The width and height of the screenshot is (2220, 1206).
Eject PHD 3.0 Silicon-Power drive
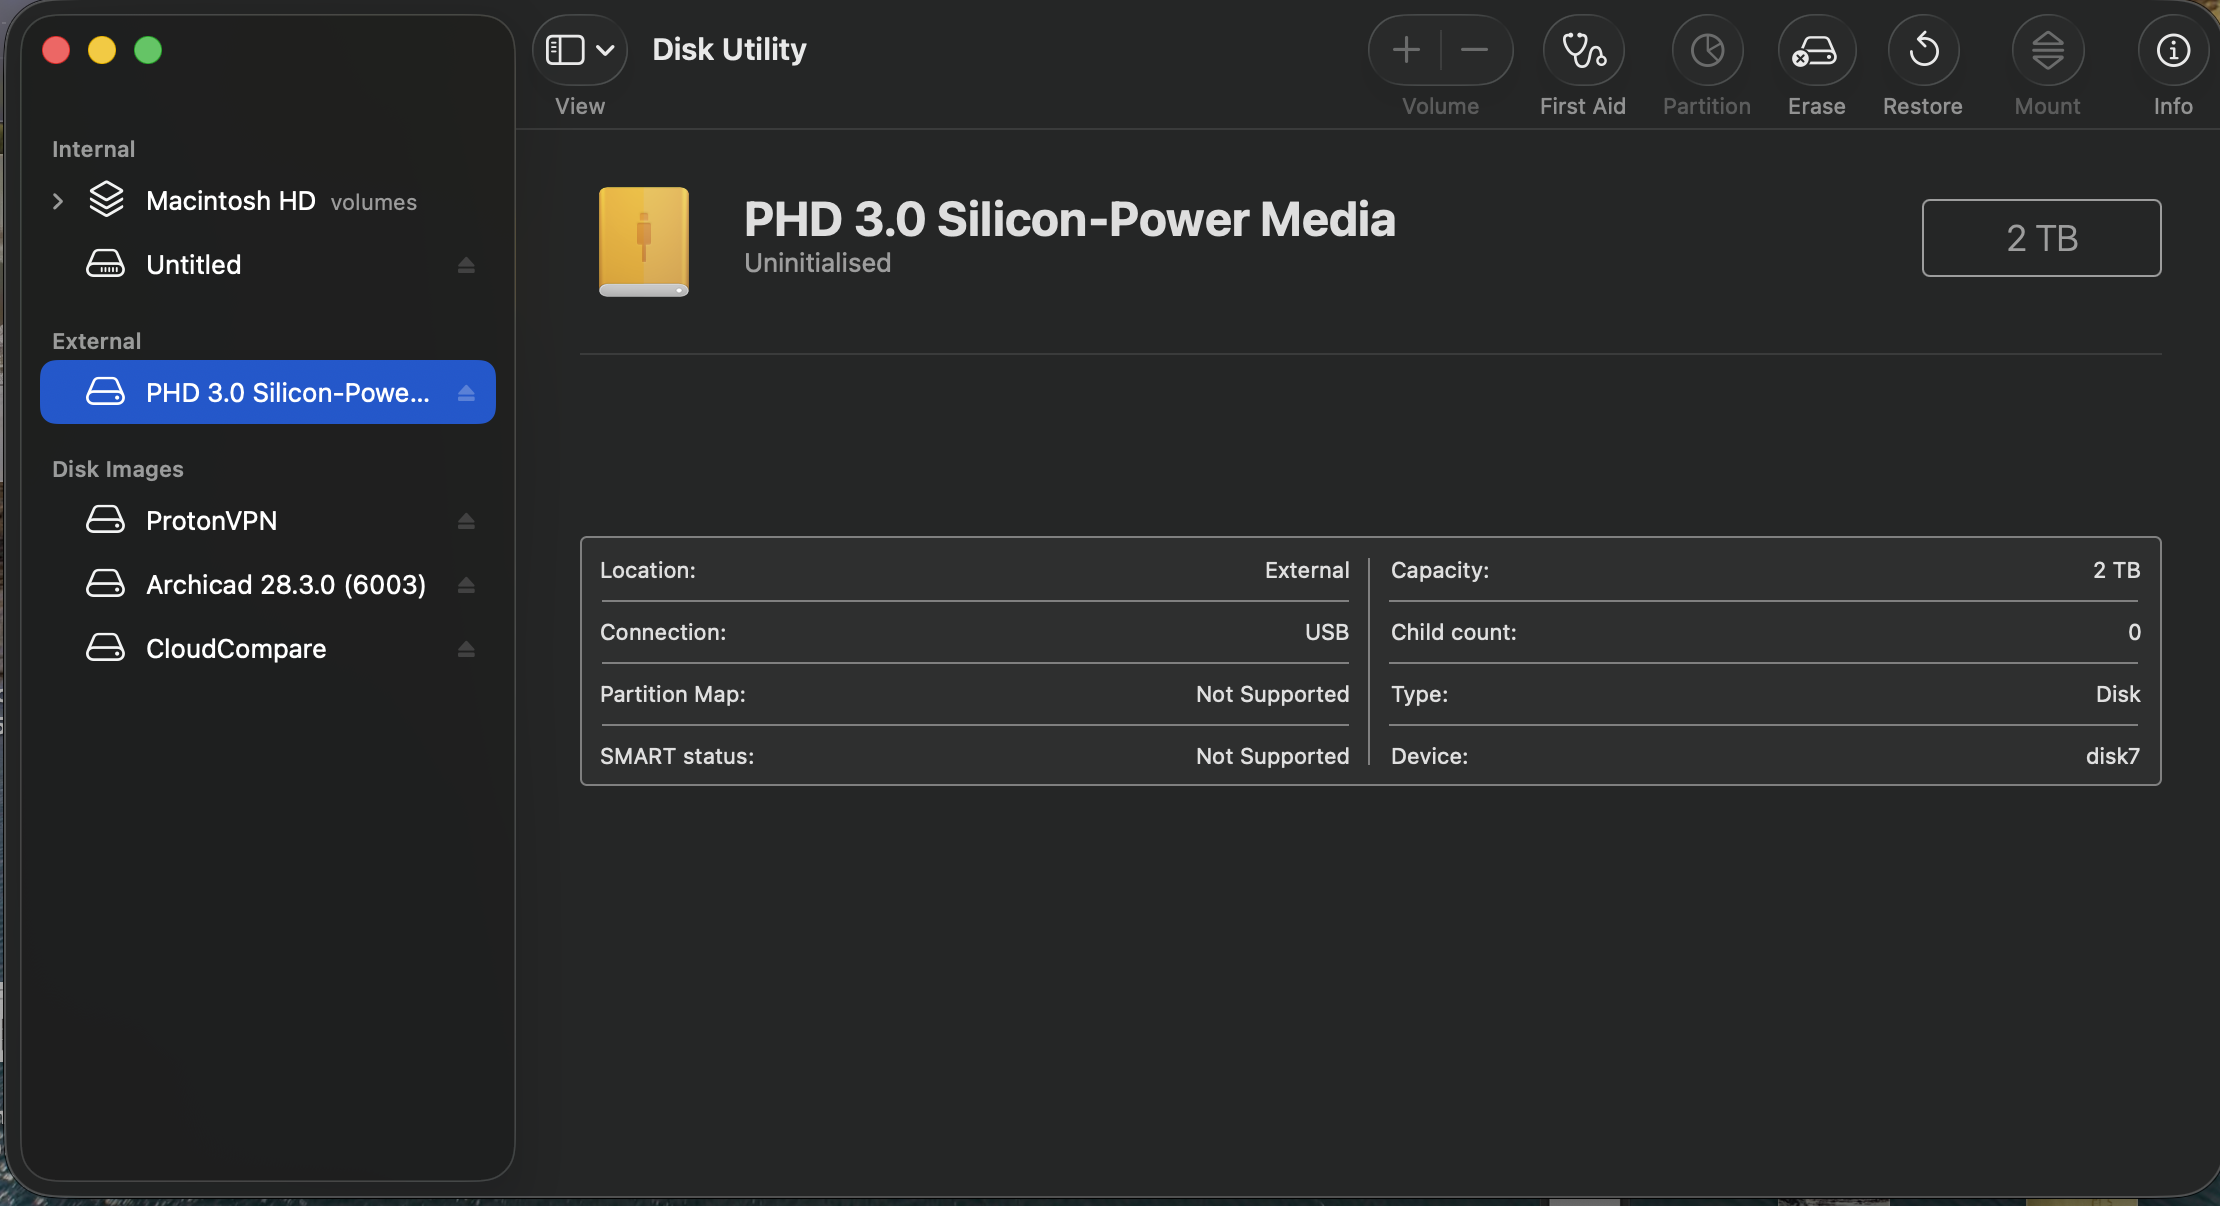(x=466, y=393)
